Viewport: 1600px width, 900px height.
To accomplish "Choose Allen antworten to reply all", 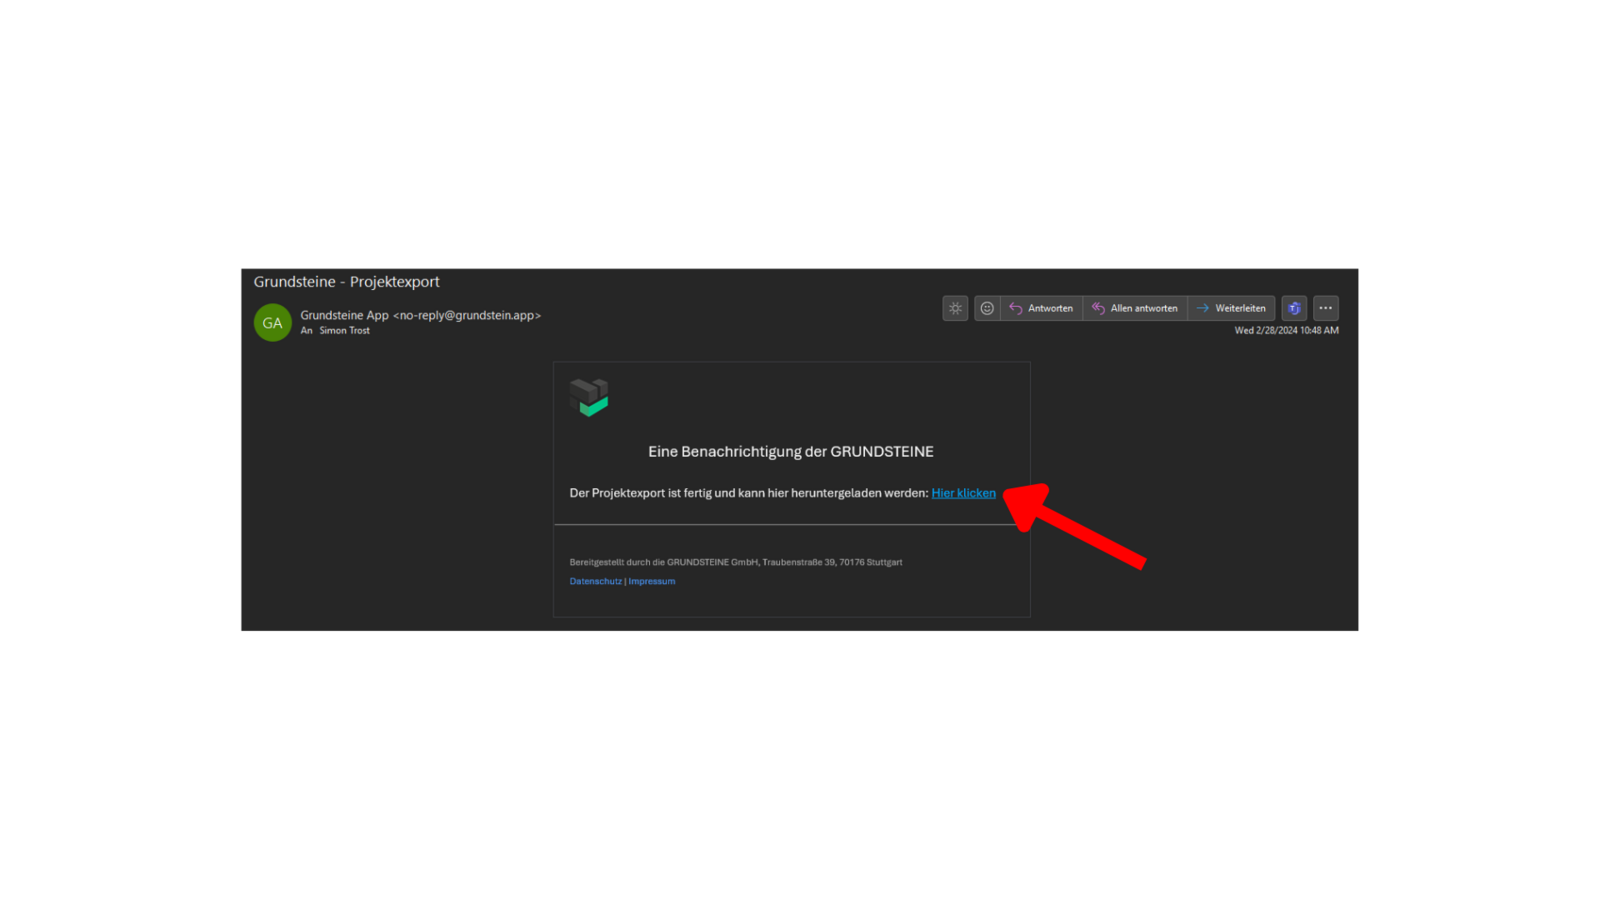I will 1135,308.
